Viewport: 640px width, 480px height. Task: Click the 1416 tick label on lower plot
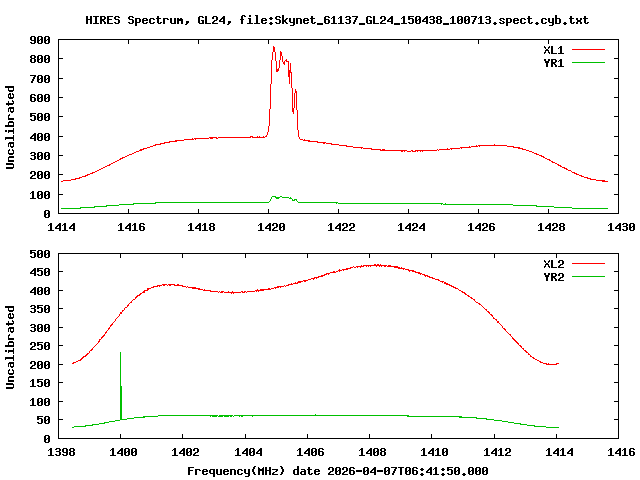click(621, 452)
